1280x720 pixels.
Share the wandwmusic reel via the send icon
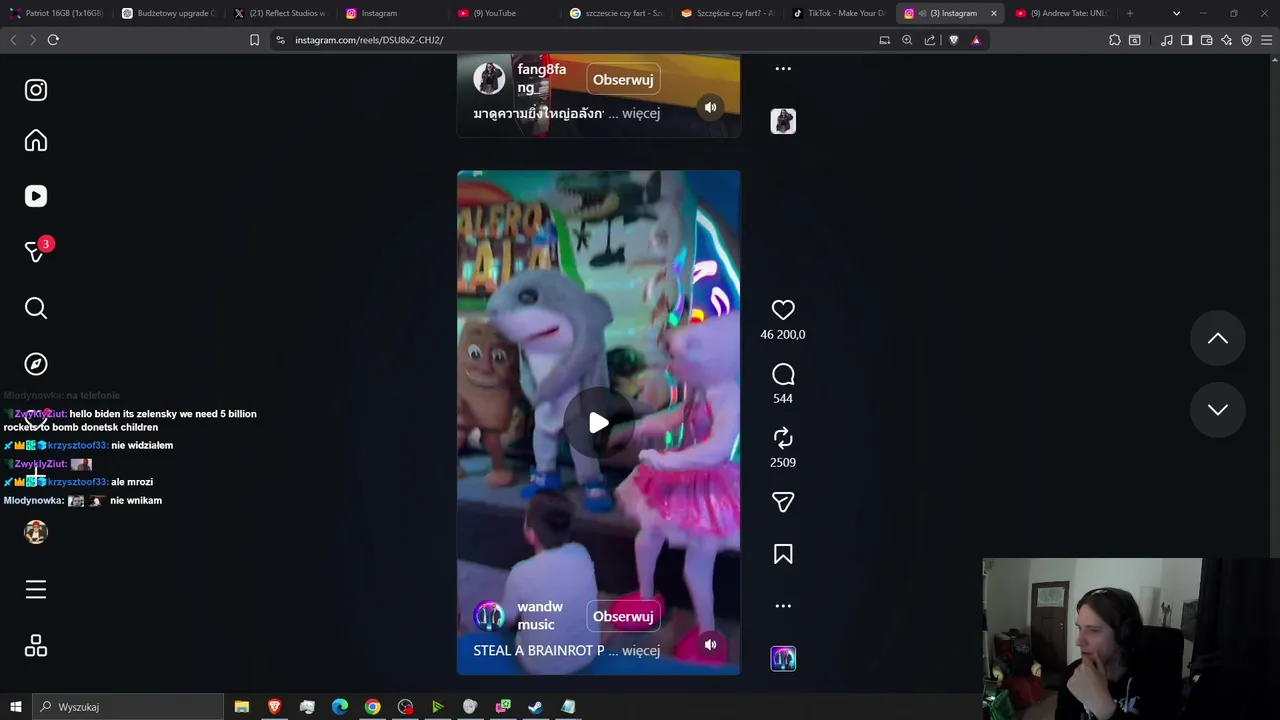pyautogui.click(x=783, y=502)
